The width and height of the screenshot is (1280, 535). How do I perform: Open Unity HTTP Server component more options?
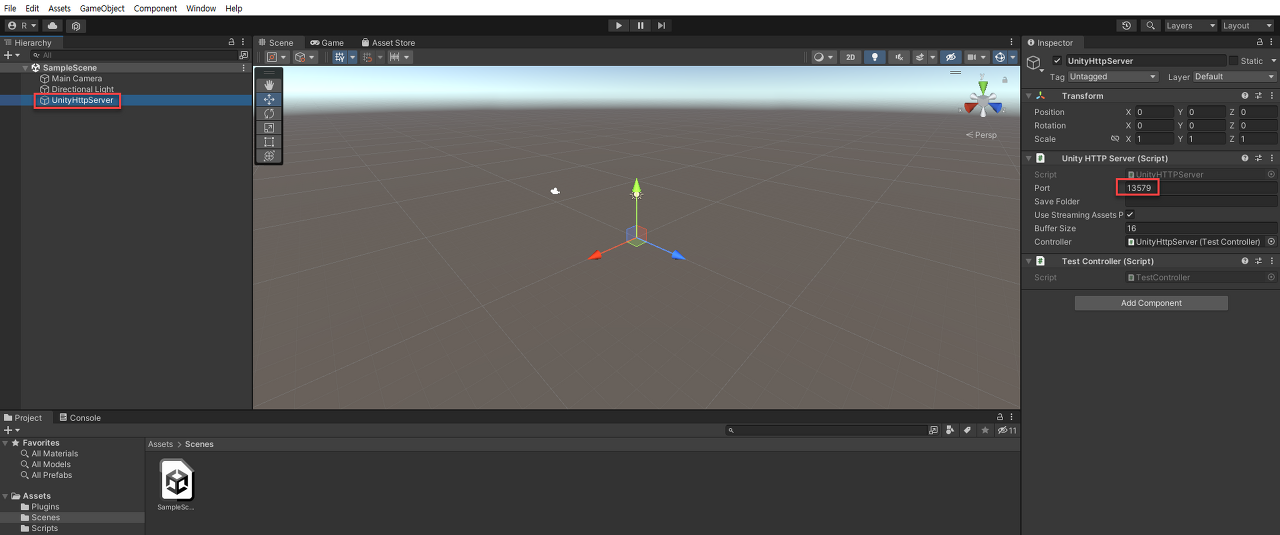pyautogui.click(x=1271, y=158)
